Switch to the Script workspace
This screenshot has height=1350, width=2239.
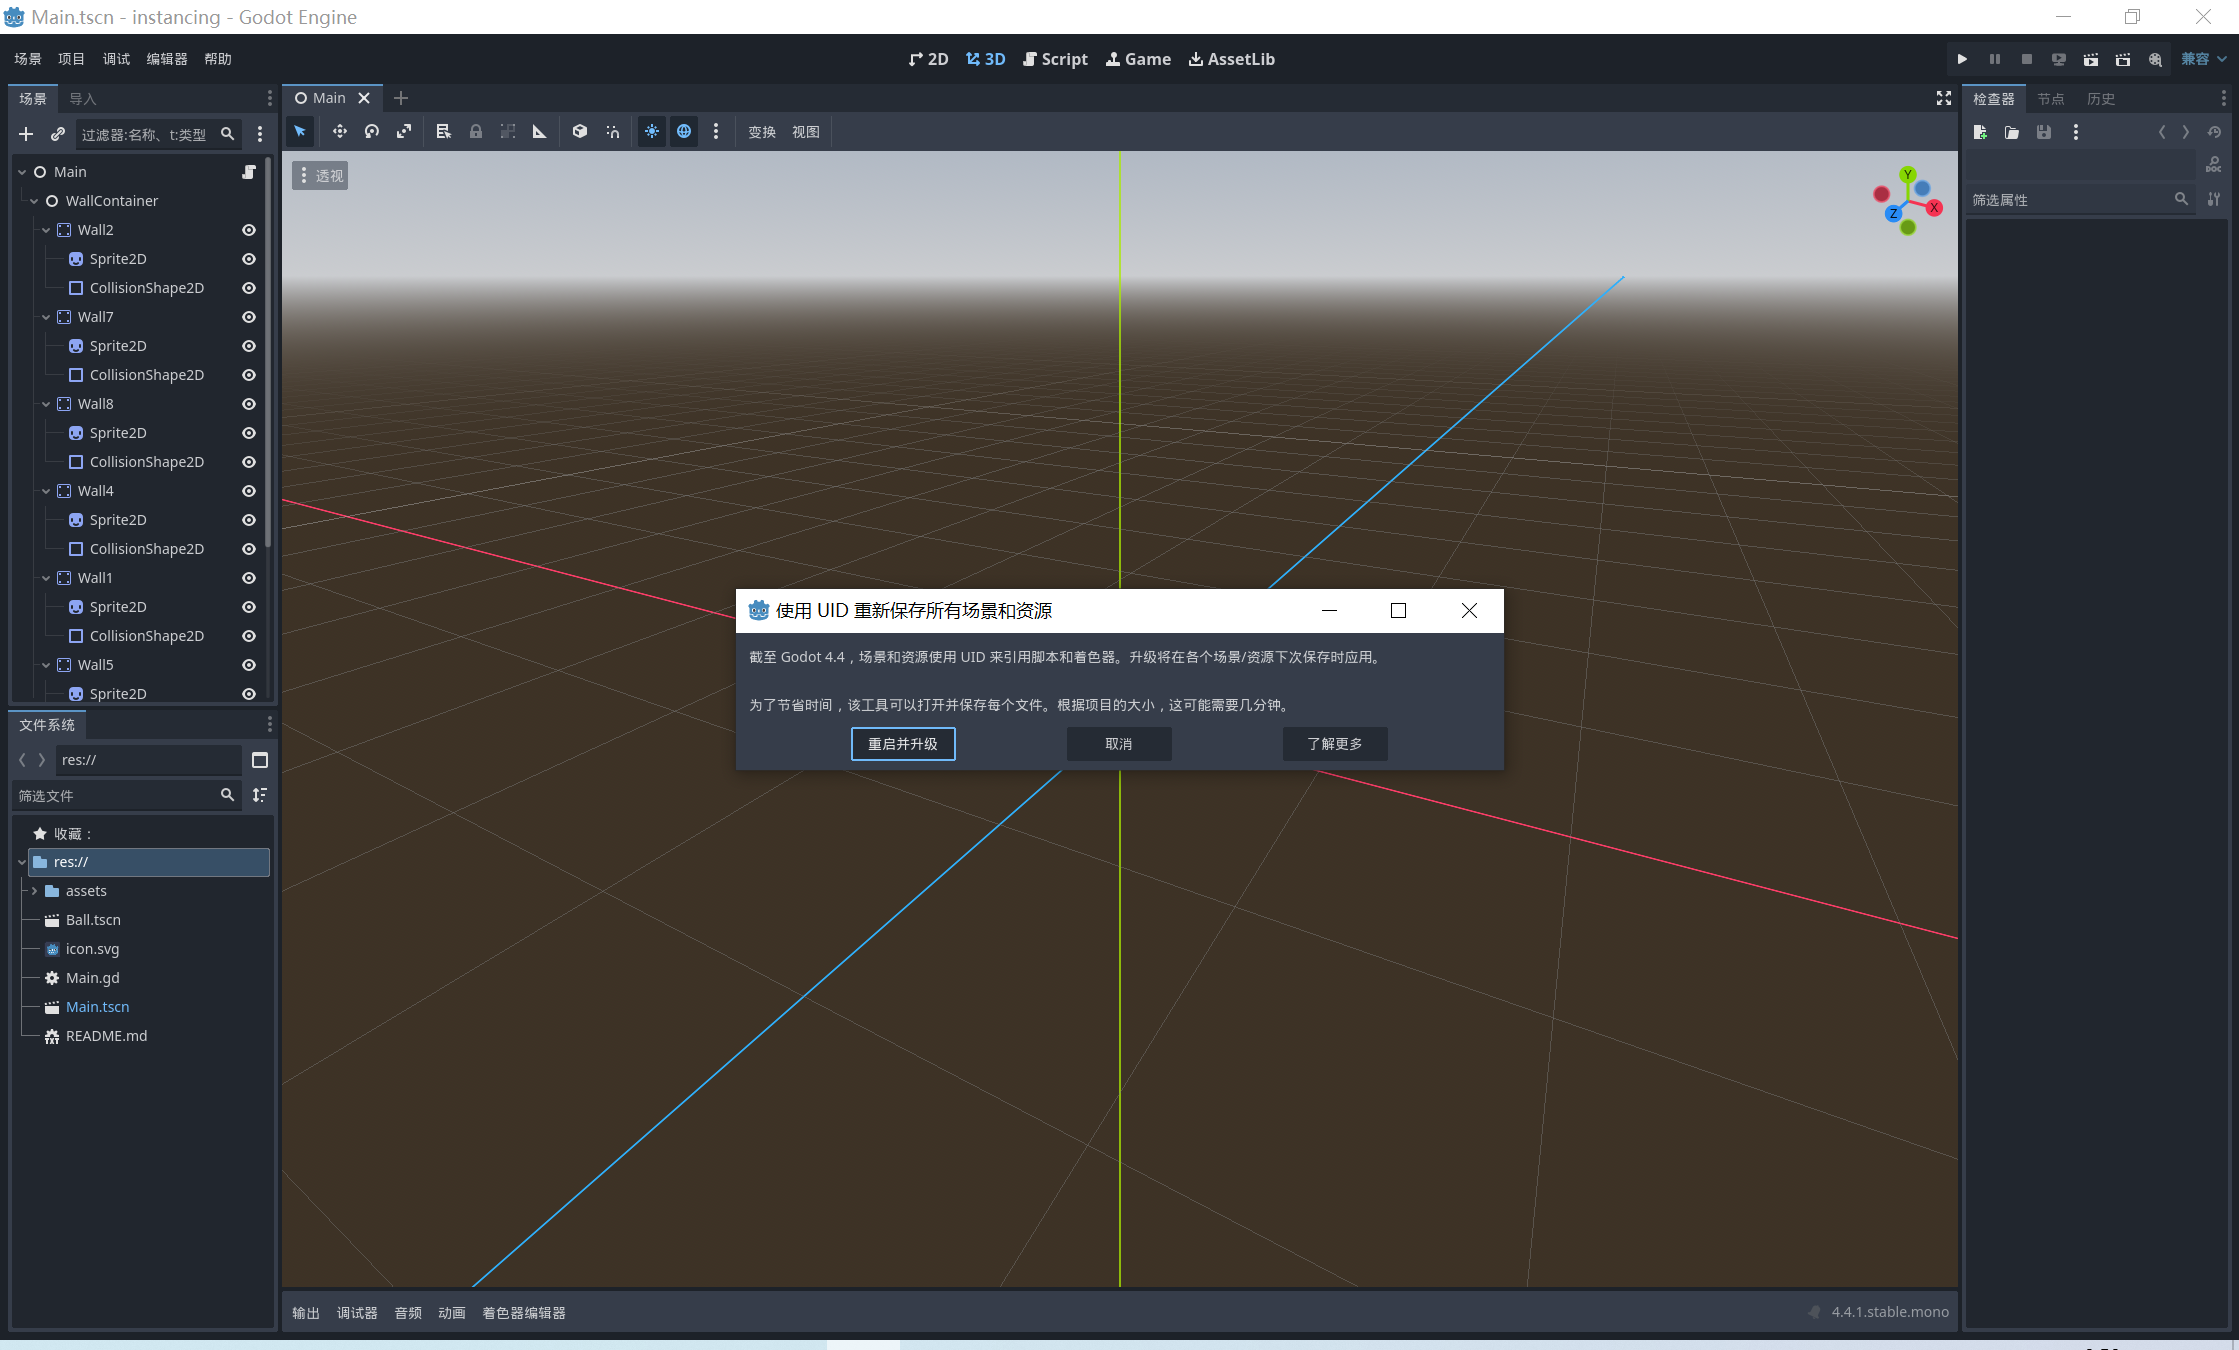pyautogui.click(x=1055, y=59)
